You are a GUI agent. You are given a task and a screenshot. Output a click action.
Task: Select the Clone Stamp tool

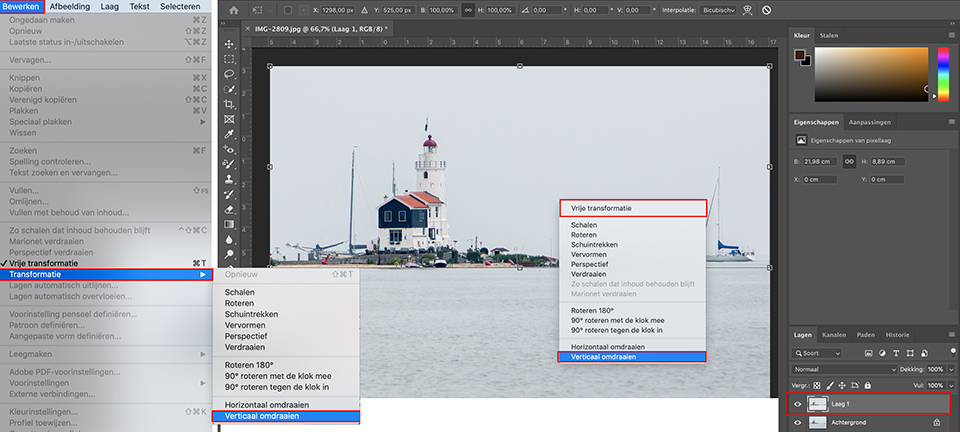coord(229,179)
